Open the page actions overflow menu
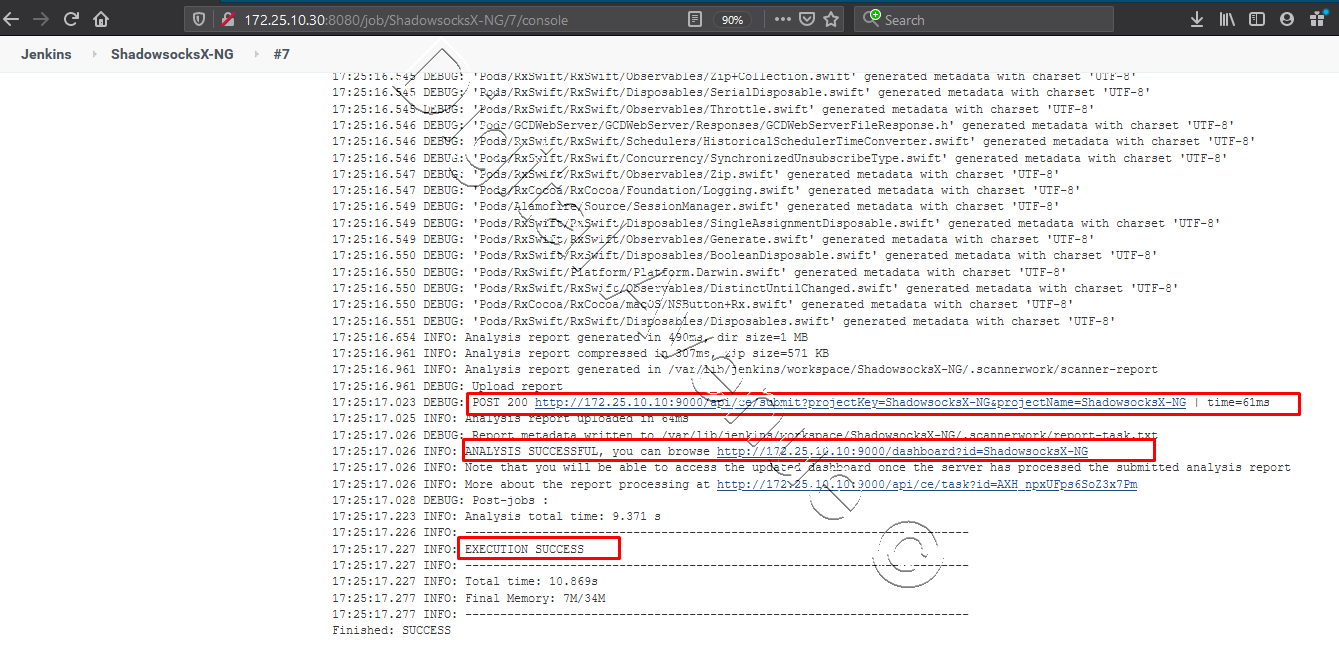Screen dimensions: 1339x649 [781, 18]
